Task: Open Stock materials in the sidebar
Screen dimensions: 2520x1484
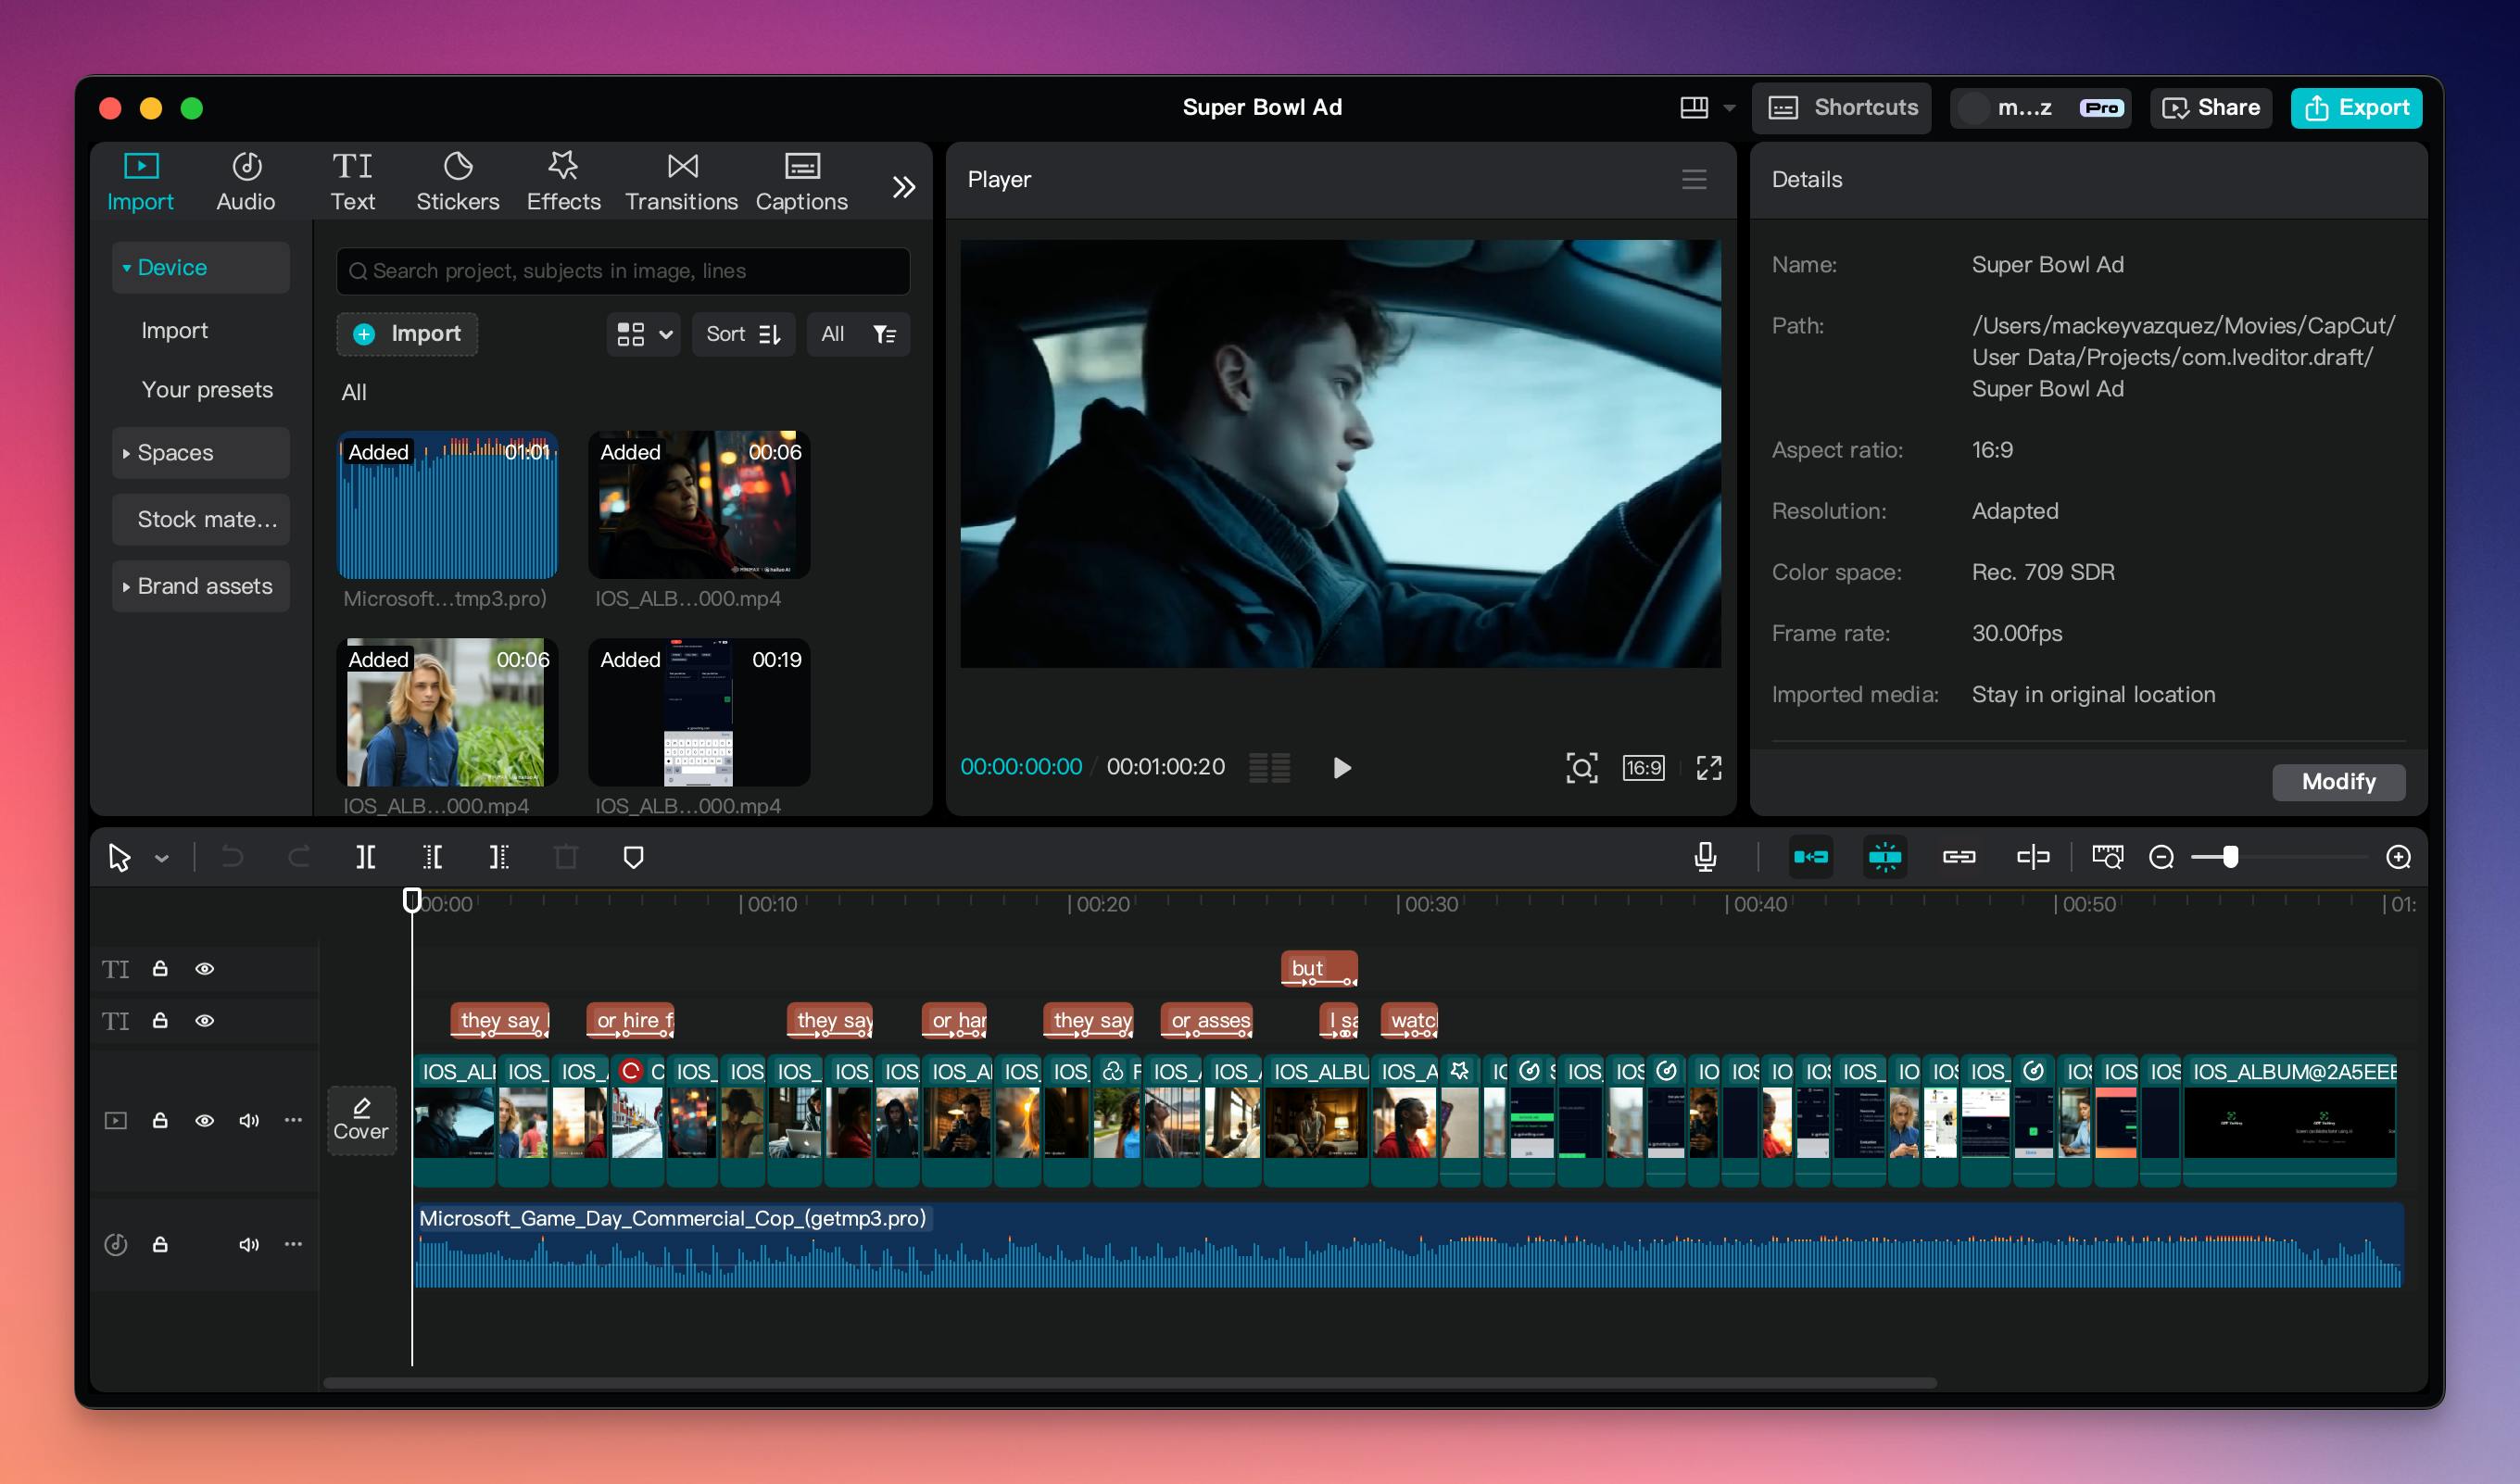Action: [201, 520]
